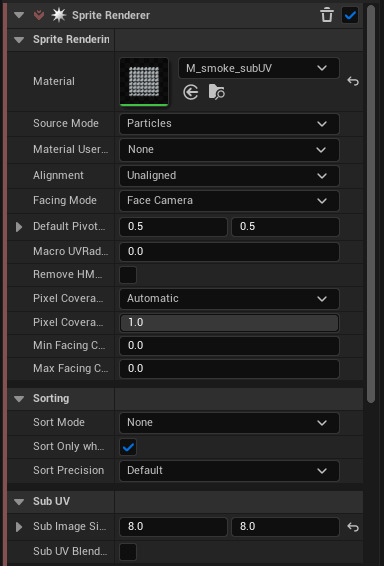Open the M_smoke_subUV material dropdown
This screenshot has height=566, width=384.
tap(259, 68)
